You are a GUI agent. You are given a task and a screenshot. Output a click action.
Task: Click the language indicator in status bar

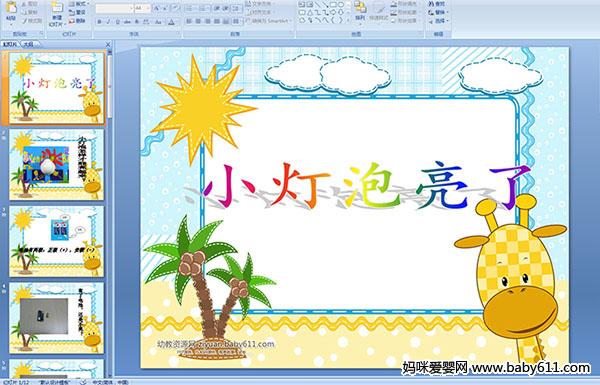(111, 382)
